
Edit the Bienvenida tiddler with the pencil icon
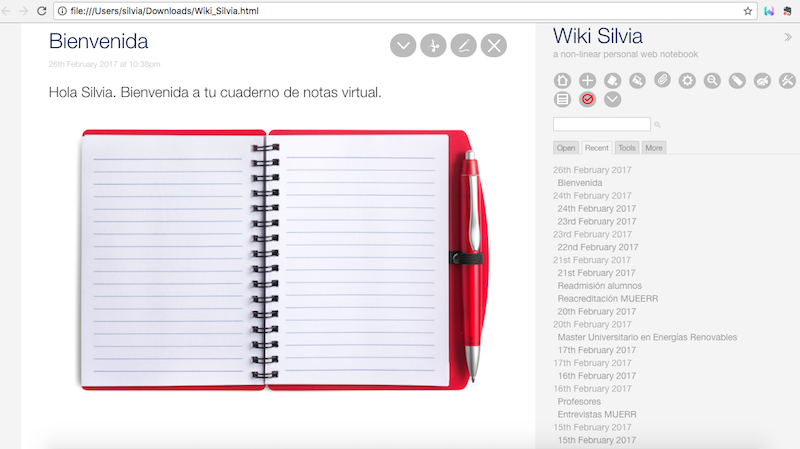(x=463, y=45)
